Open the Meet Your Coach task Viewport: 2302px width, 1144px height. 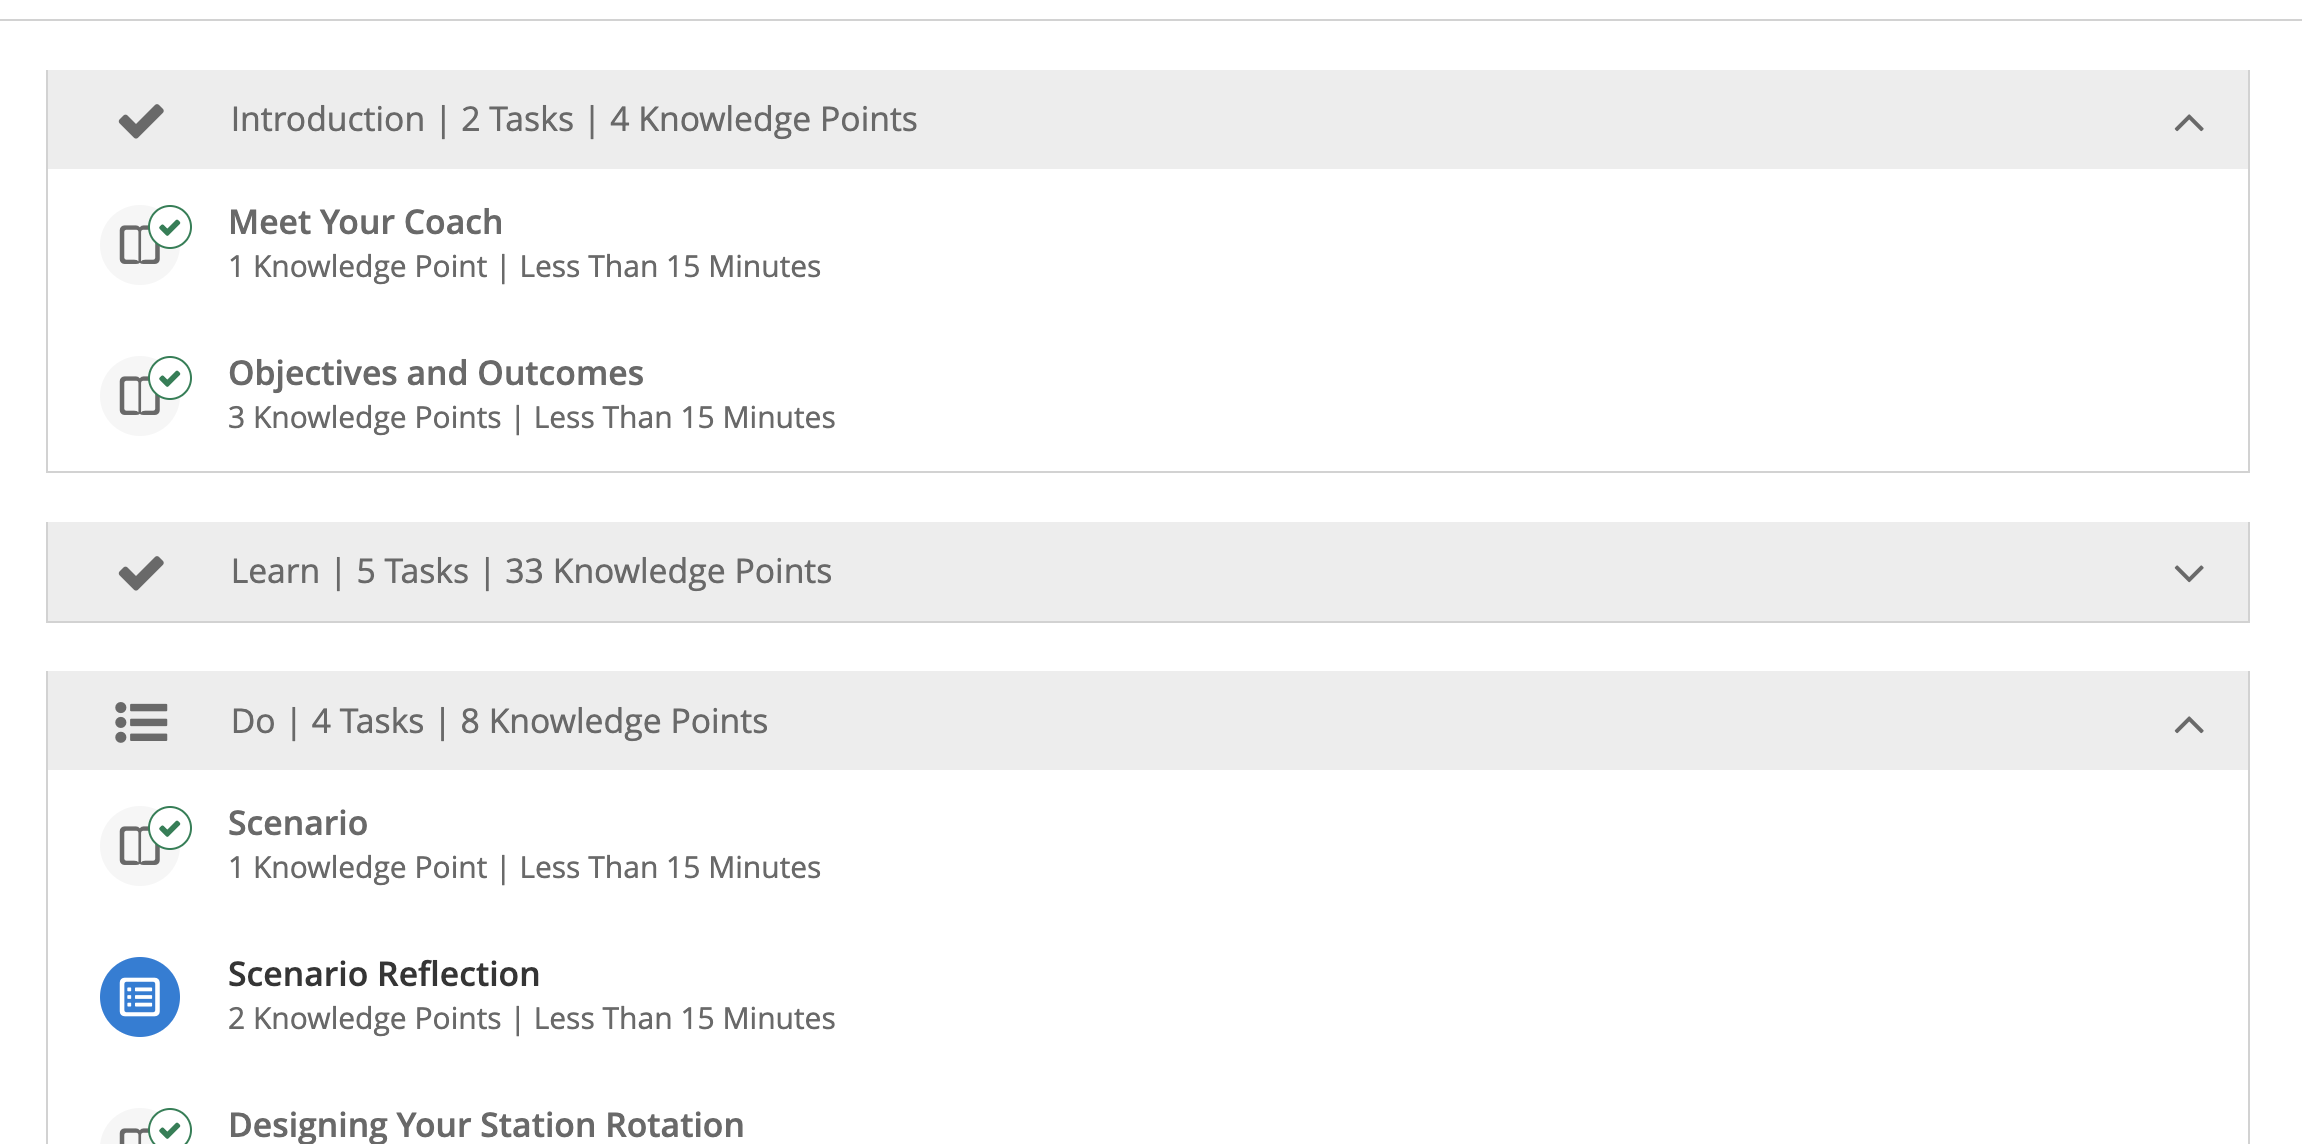(366, 222)
